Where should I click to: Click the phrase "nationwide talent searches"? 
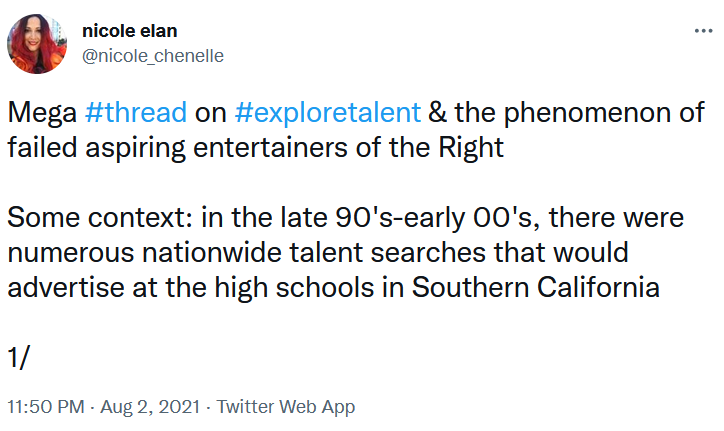tap(314, 252)
